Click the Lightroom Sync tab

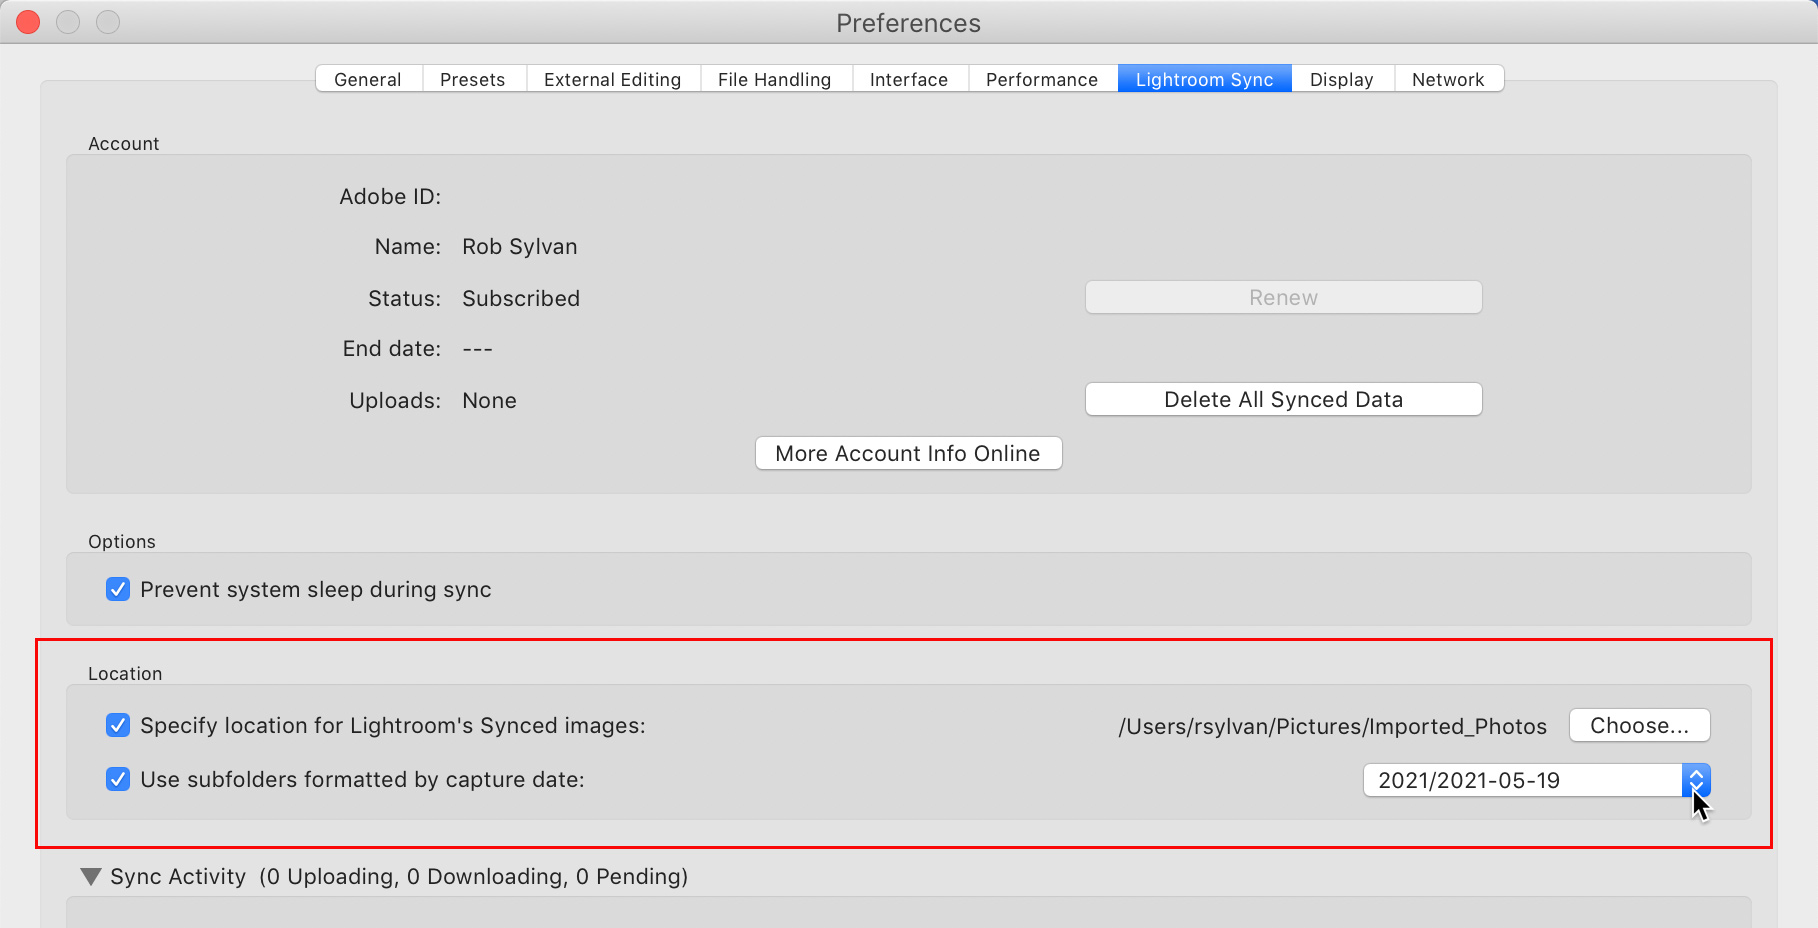pos(1204,79)
